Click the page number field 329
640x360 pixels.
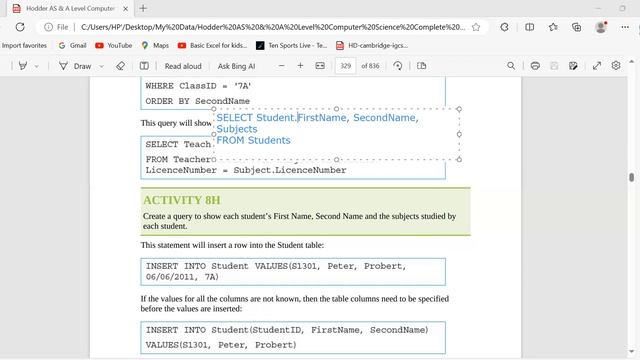(x=345, y=66)
